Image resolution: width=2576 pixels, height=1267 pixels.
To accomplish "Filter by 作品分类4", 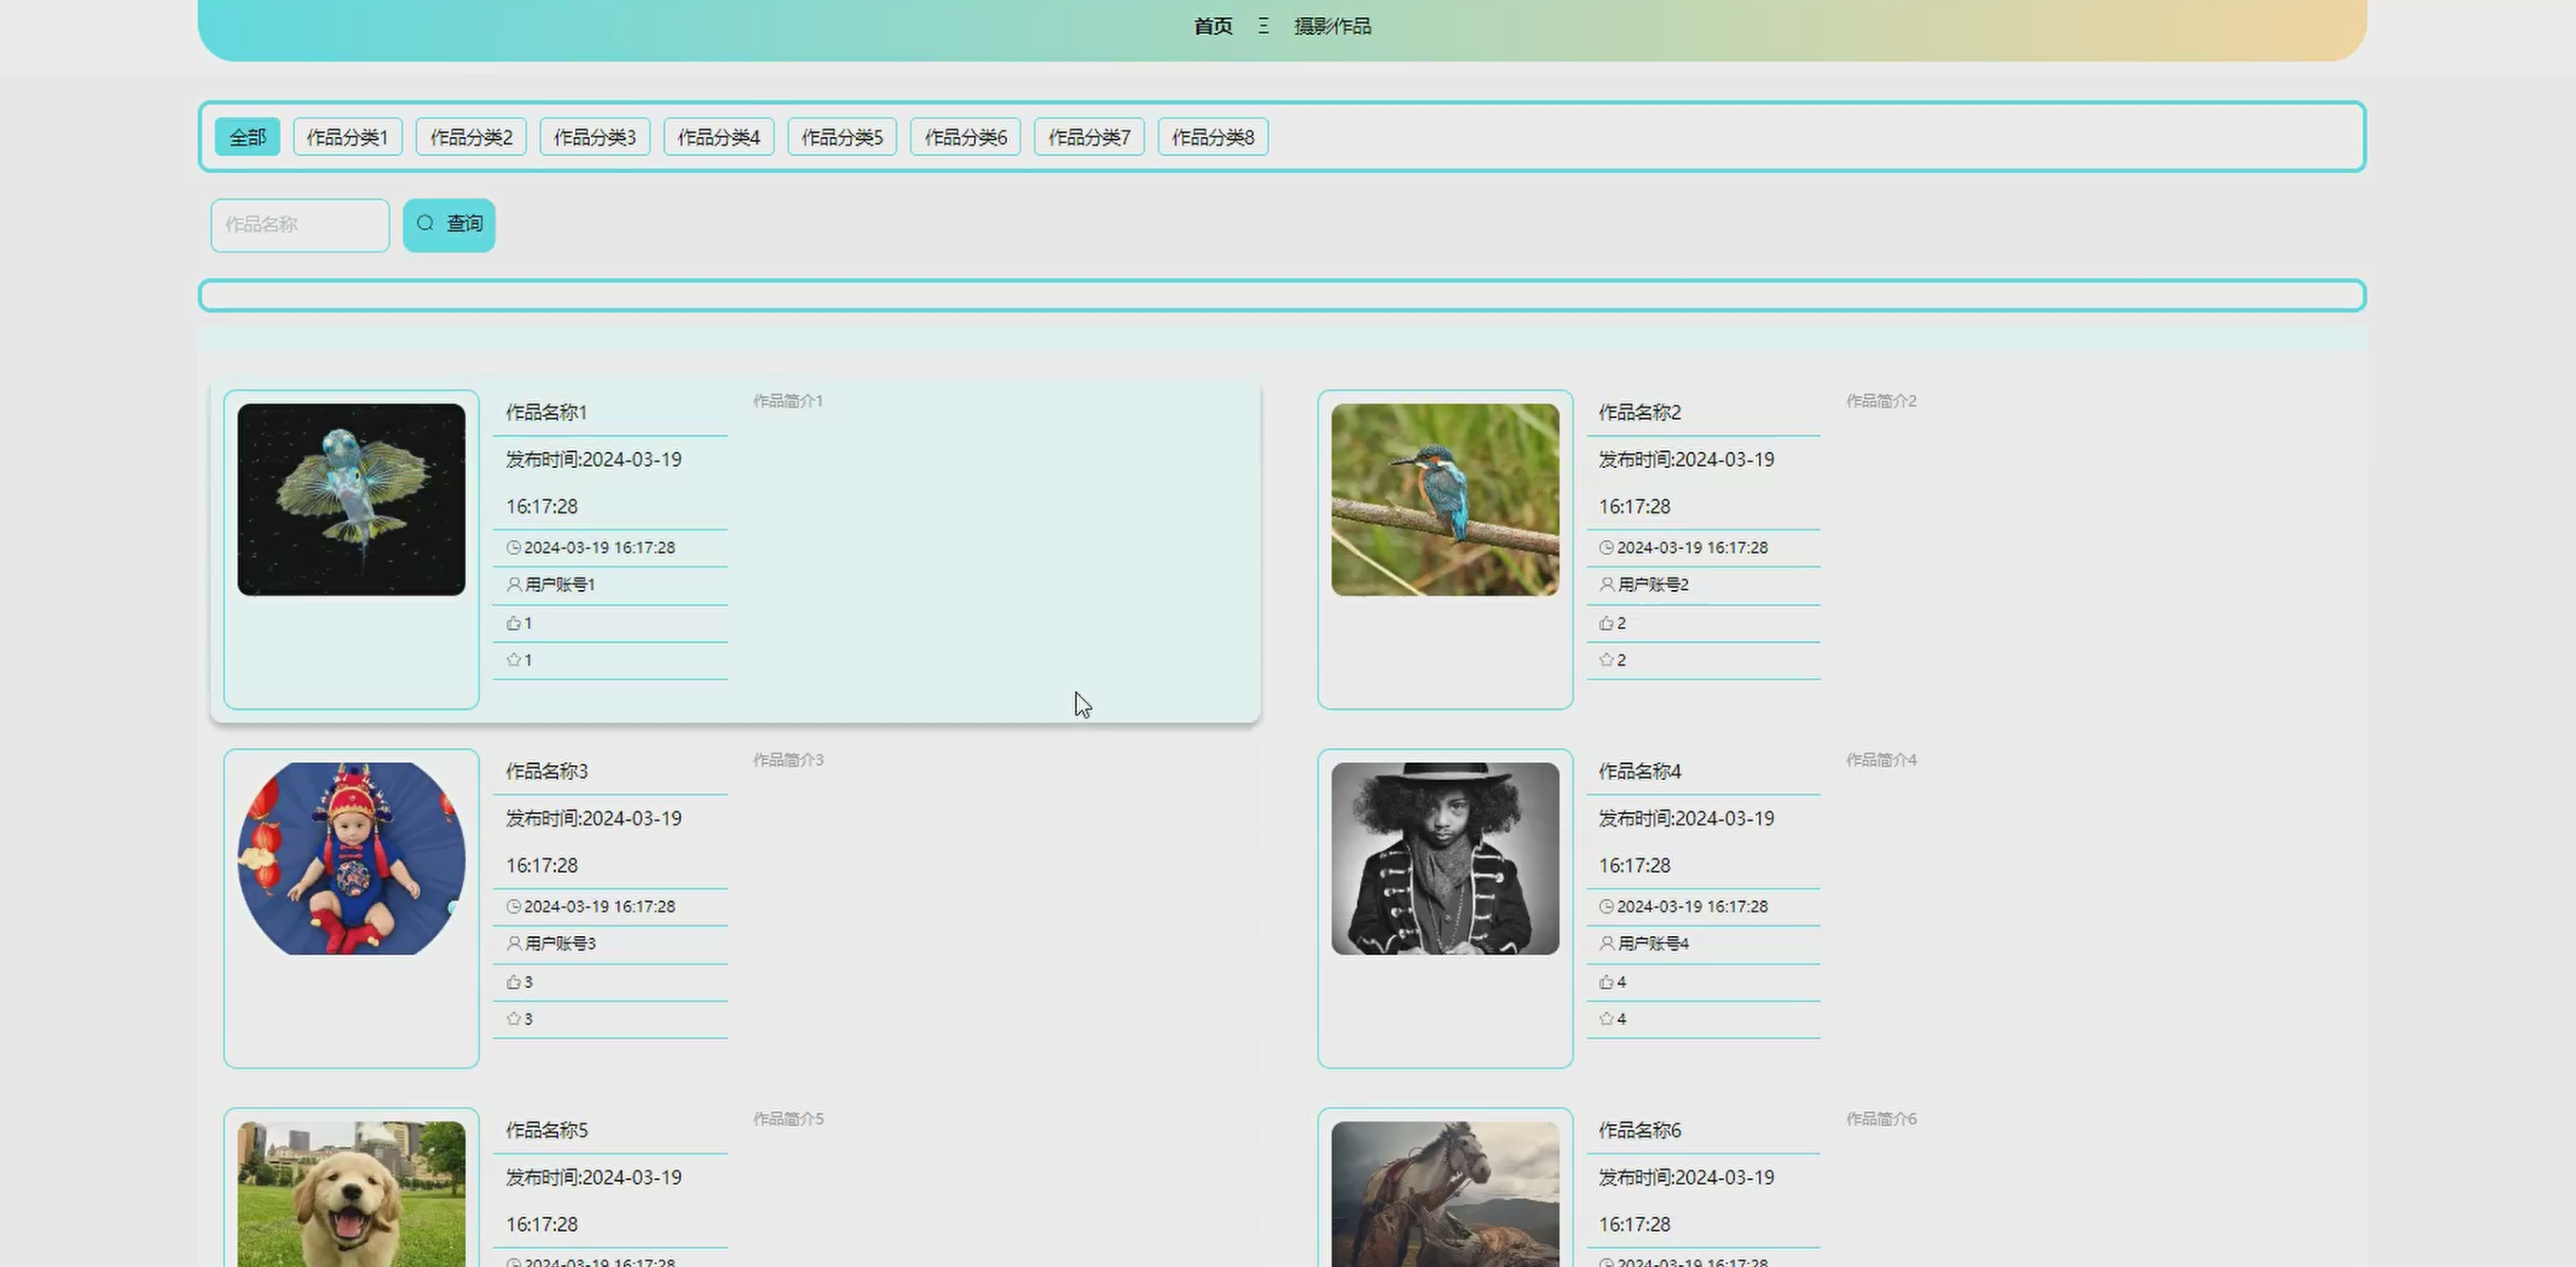I will coord(719,137).
